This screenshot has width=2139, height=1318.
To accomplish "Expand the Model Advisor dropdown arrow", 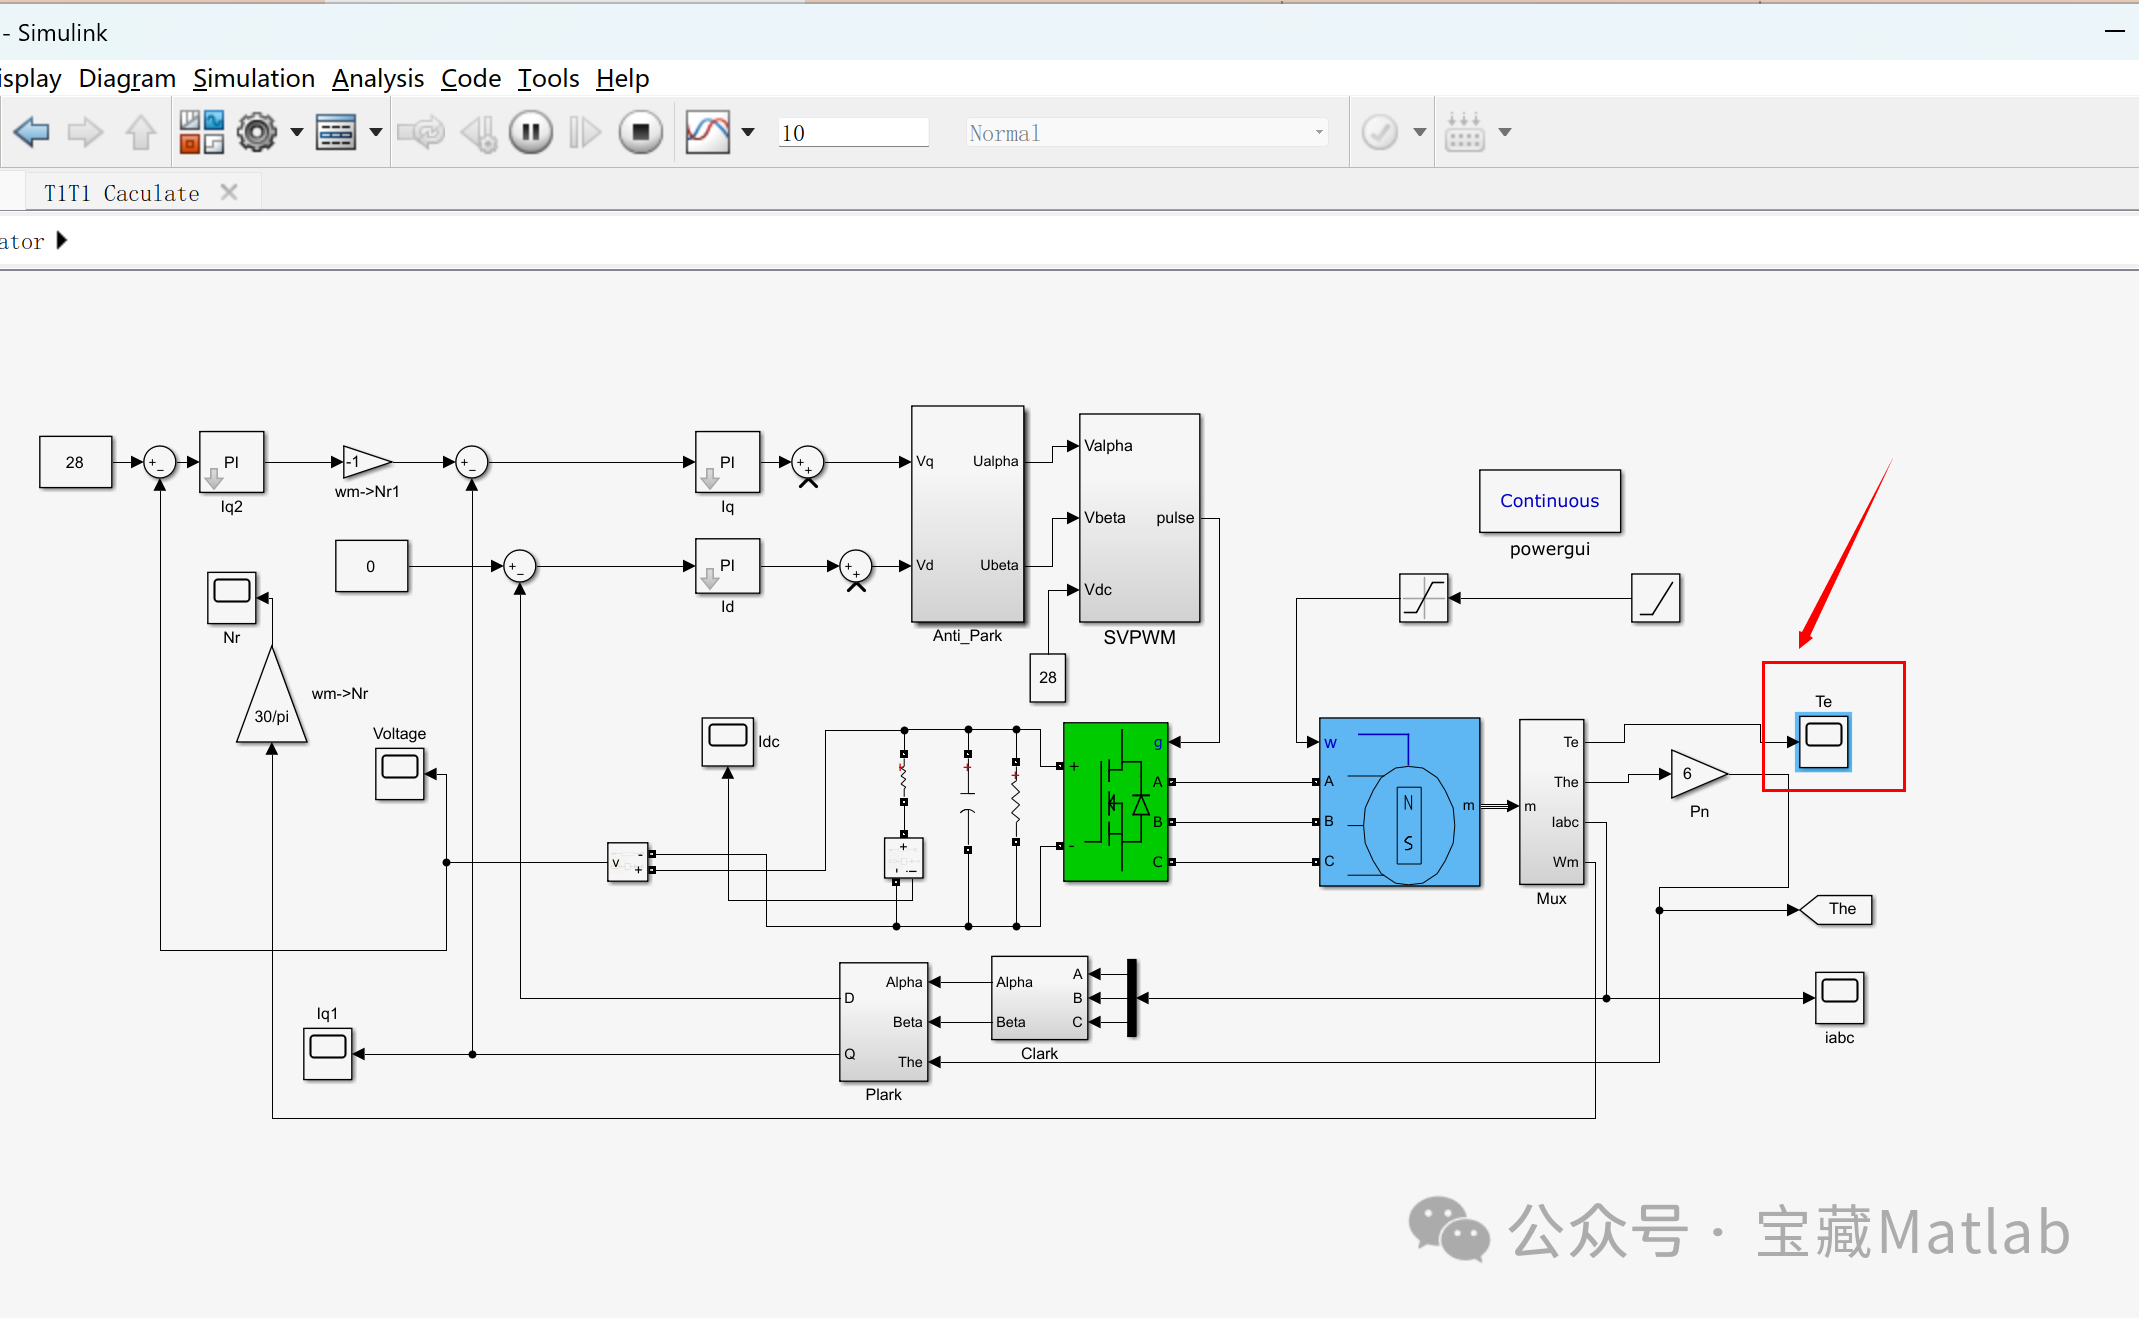I will pyautogui.click(x=1420, y=132).
